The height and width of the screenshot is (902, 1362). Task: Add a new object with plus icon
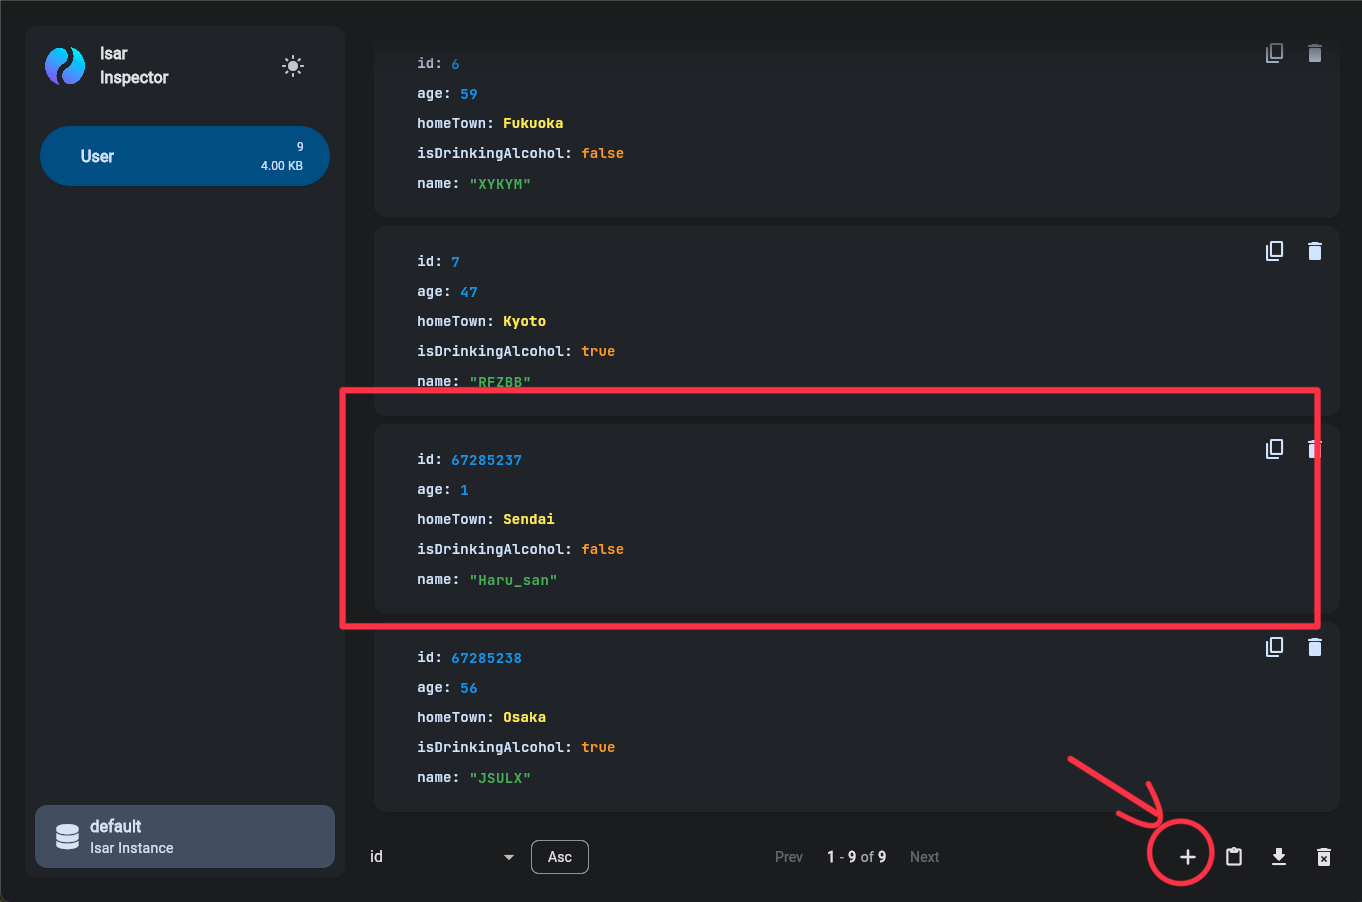[x=1187, y=857]
